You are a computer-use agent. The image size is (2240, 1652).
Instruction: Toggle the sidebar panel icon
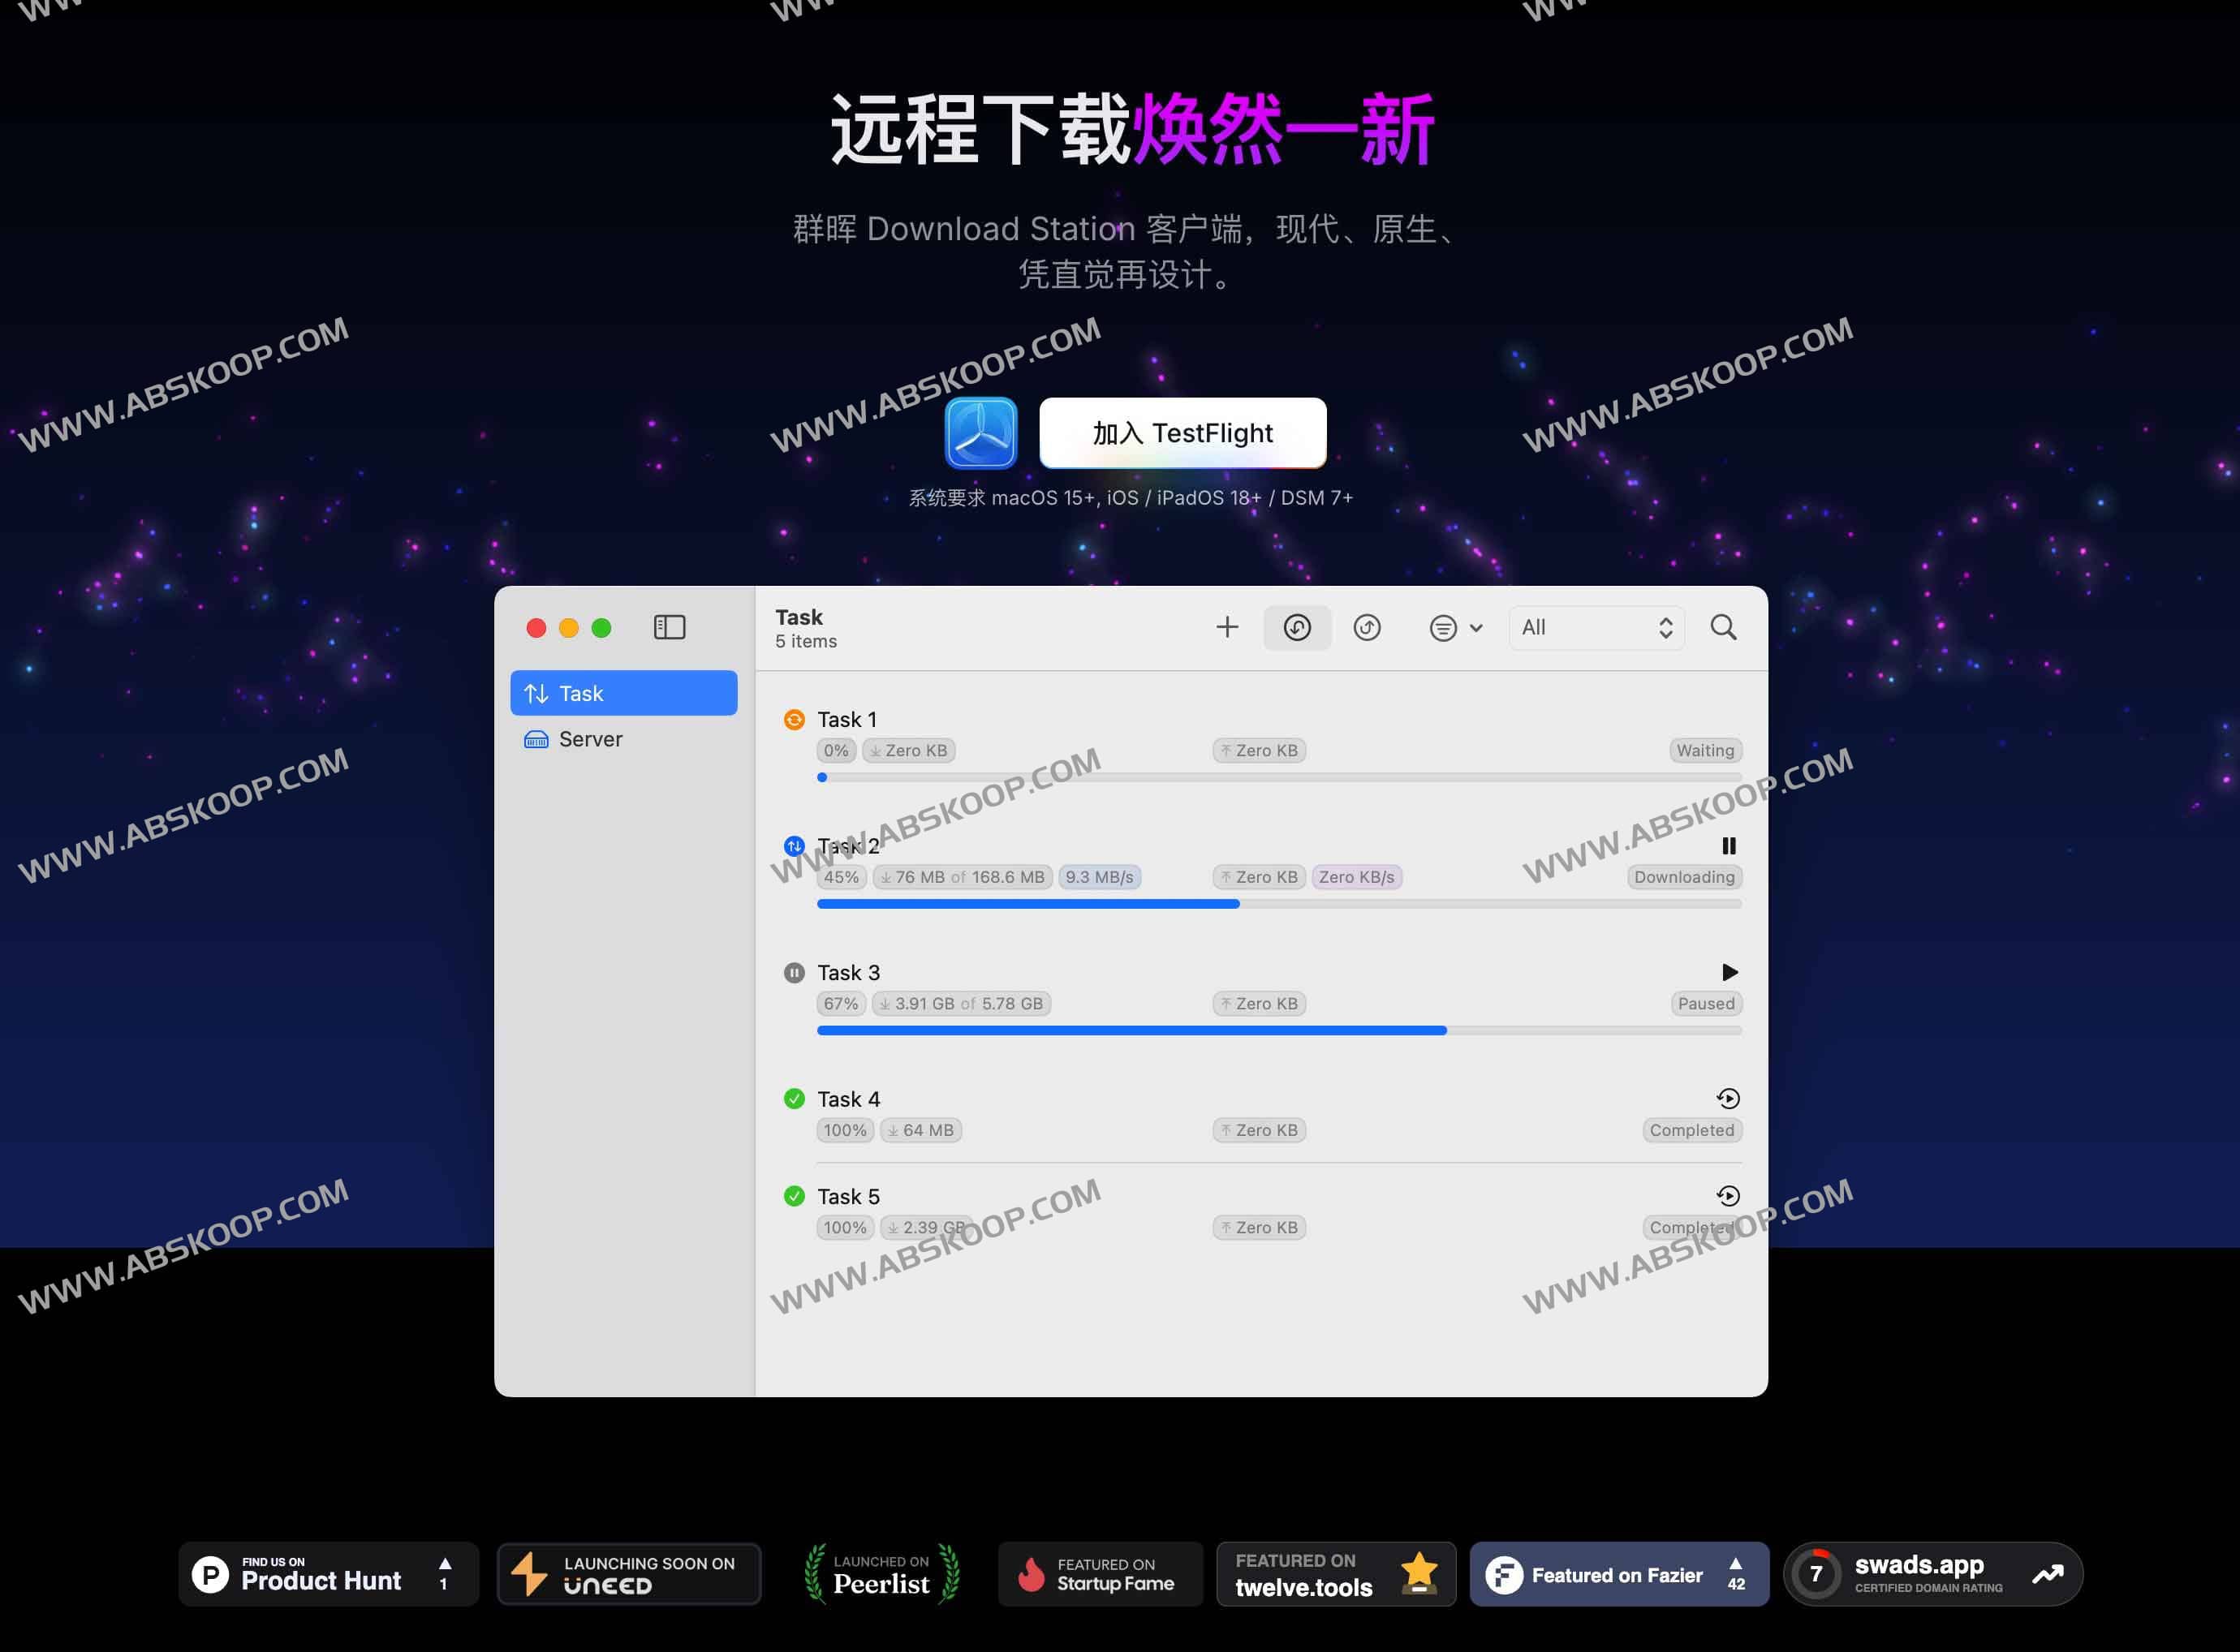tap(669, 627)
